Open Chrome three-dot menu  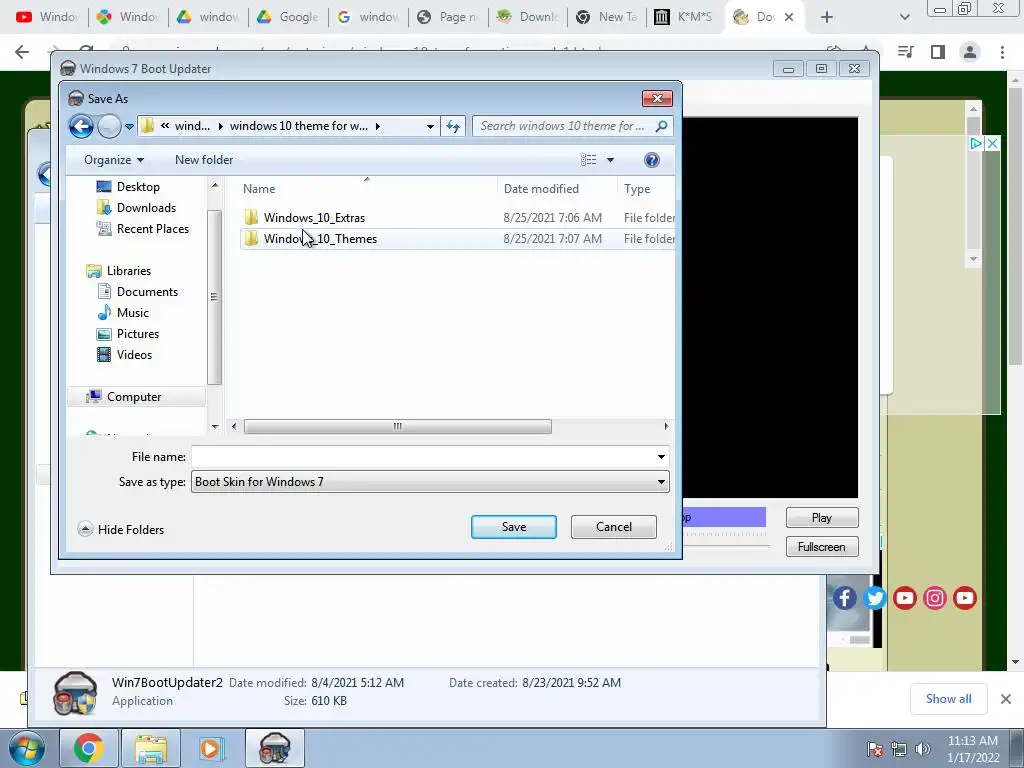pyautogui.click(x=1002, y=52)
